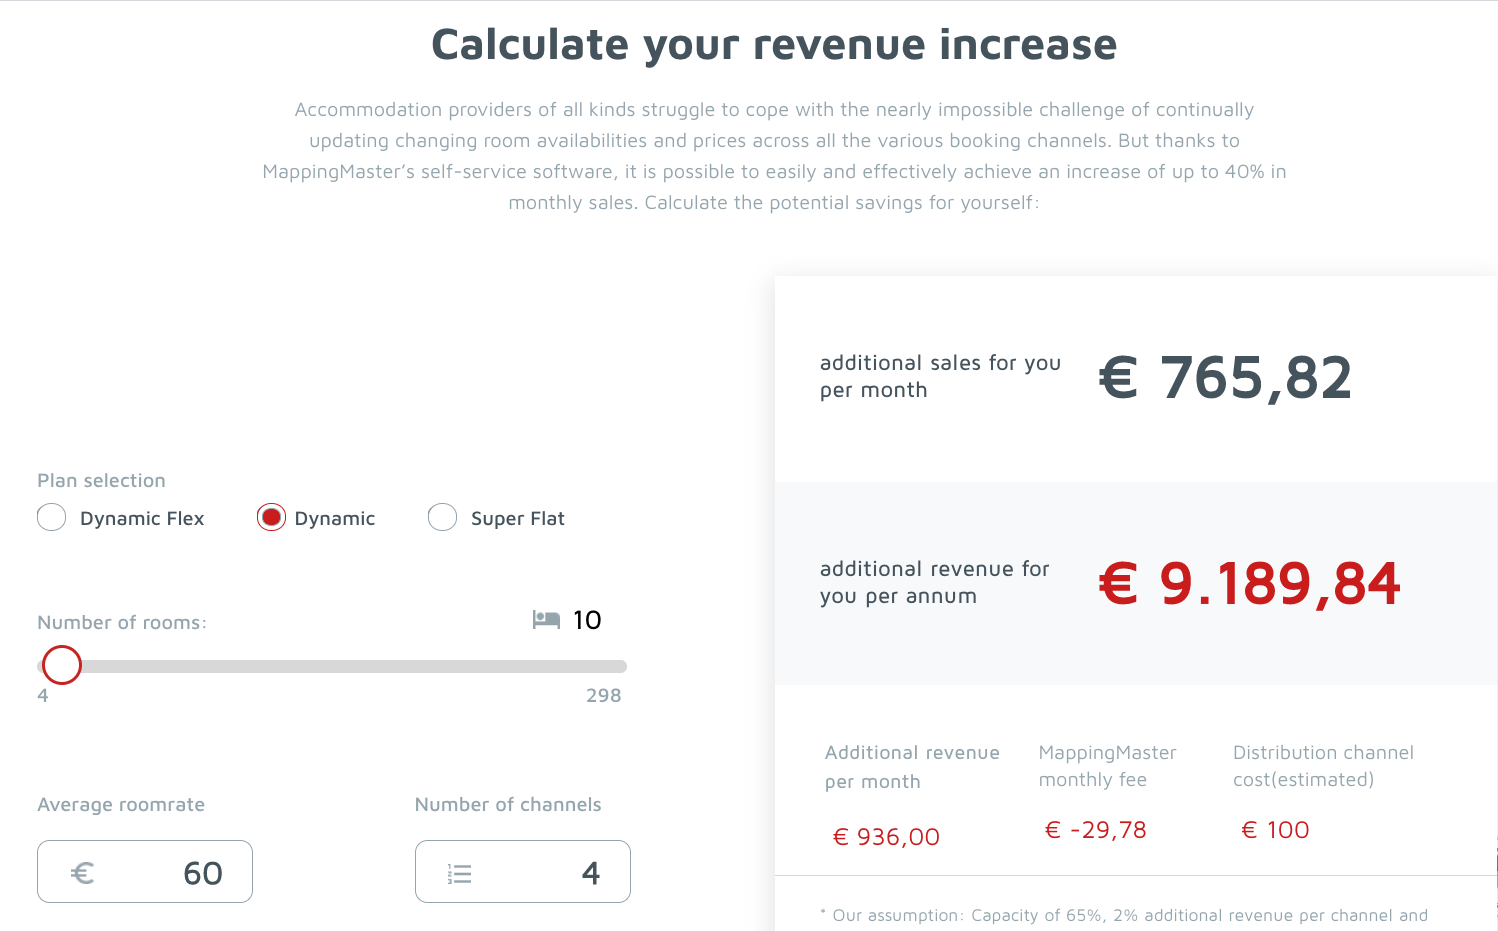Viewport: 1498px width, 931px height.
Task: Click the room count number 10
Action: click(x=587, y=620)
